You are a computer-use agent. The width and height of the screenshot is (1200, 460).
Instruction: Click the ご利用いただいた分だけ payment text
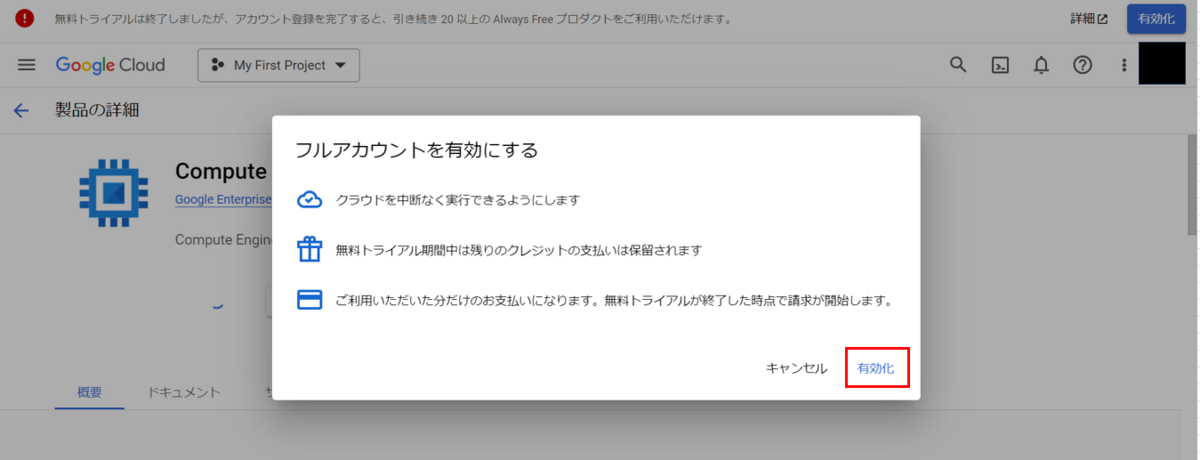click(x=614, y=300)
